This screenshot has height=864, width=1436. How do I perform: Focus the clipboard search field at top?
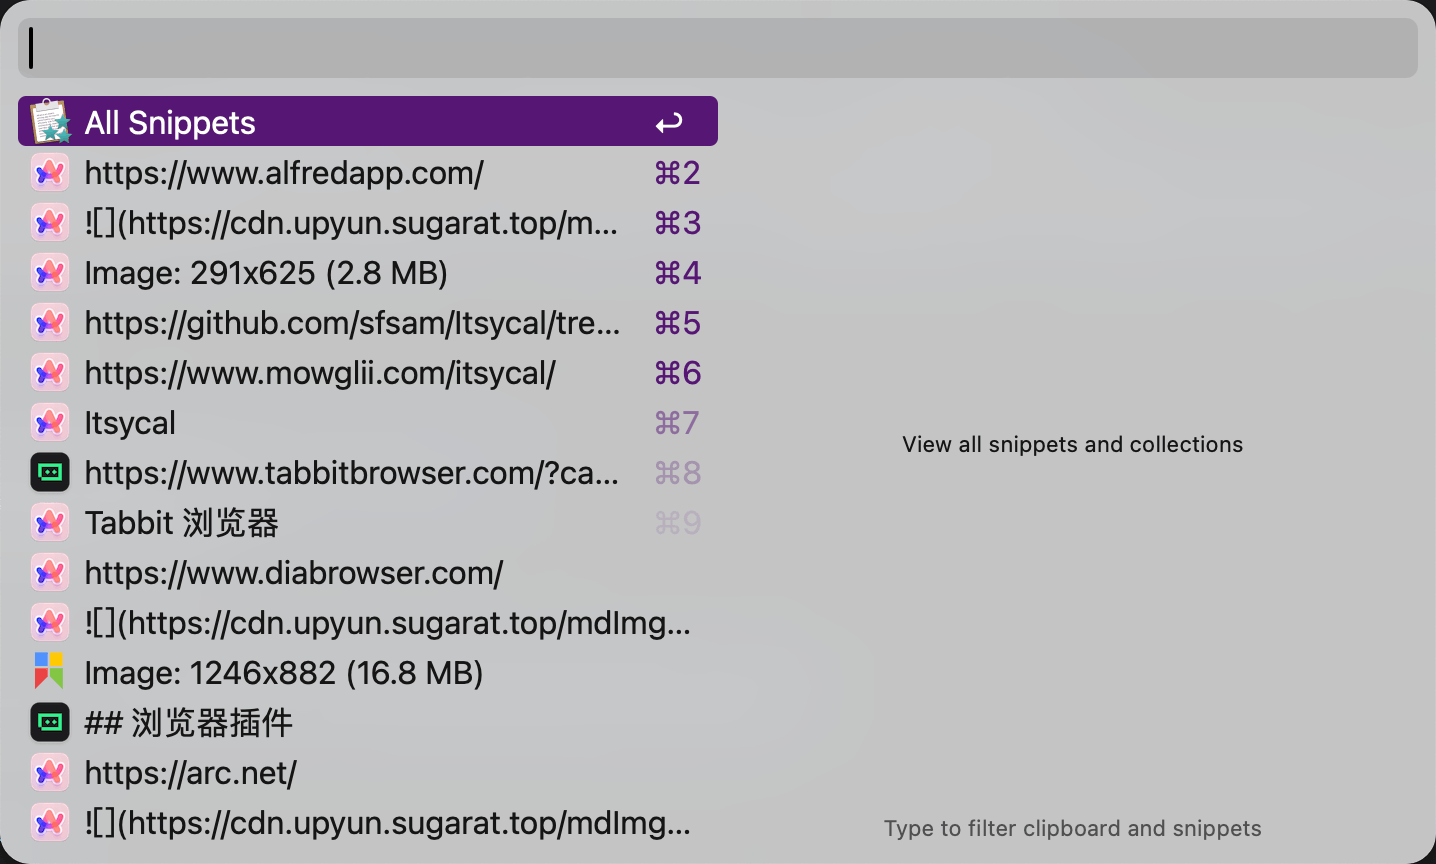pos(718,48)
